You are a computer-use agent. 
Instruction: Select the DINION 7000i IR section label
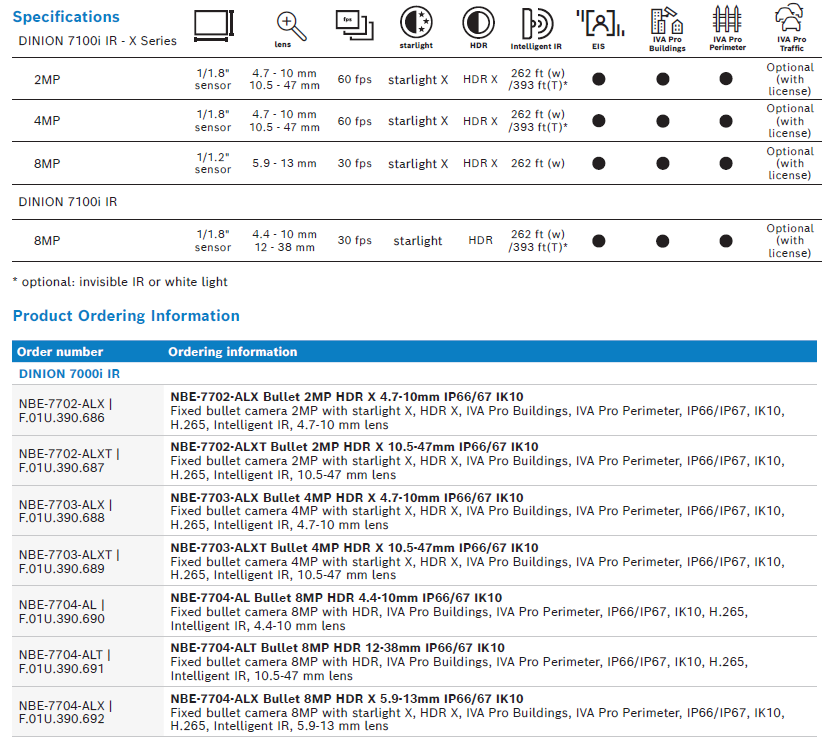(69, 374)
